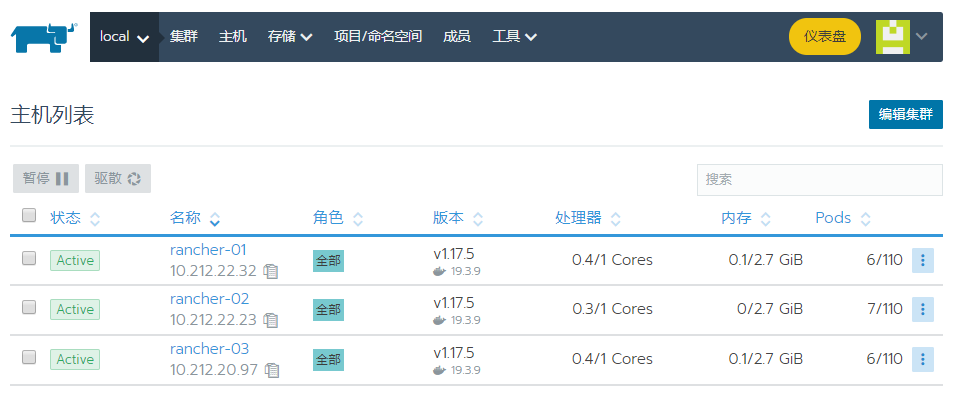
Task: Open the rancher-02 host link
Action: pyautogui.click(x=210, y=299)
